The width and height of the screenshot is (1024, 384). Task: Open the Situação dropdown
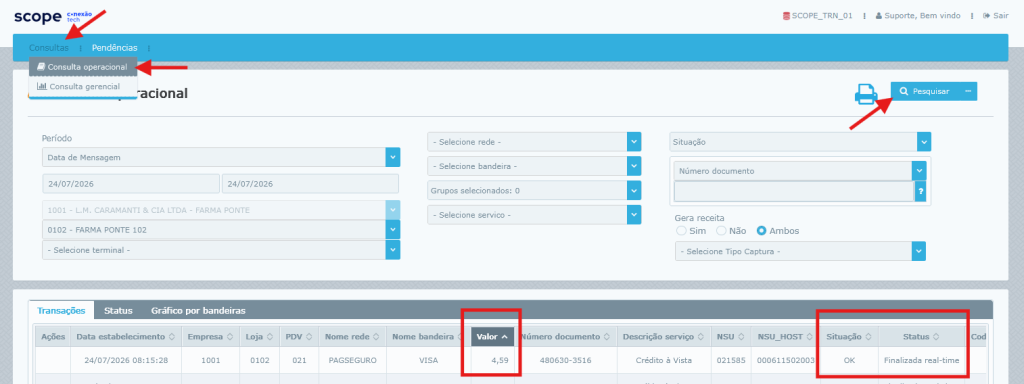800,142
